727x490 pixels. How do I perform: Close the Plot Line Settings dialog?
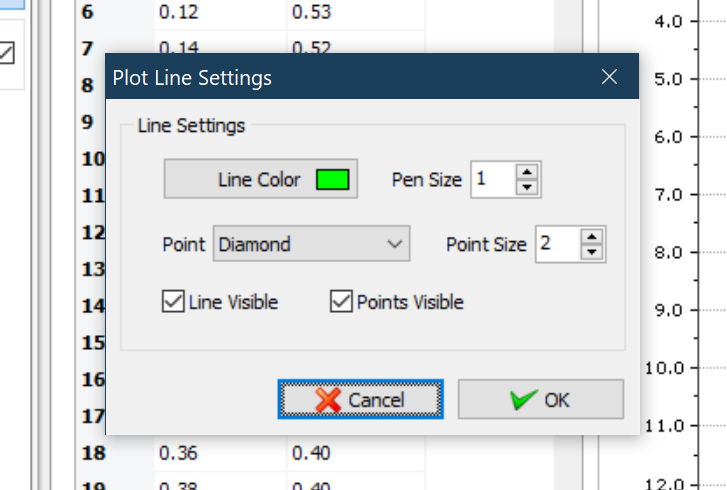pyautogui.click(x=610, y=77)
